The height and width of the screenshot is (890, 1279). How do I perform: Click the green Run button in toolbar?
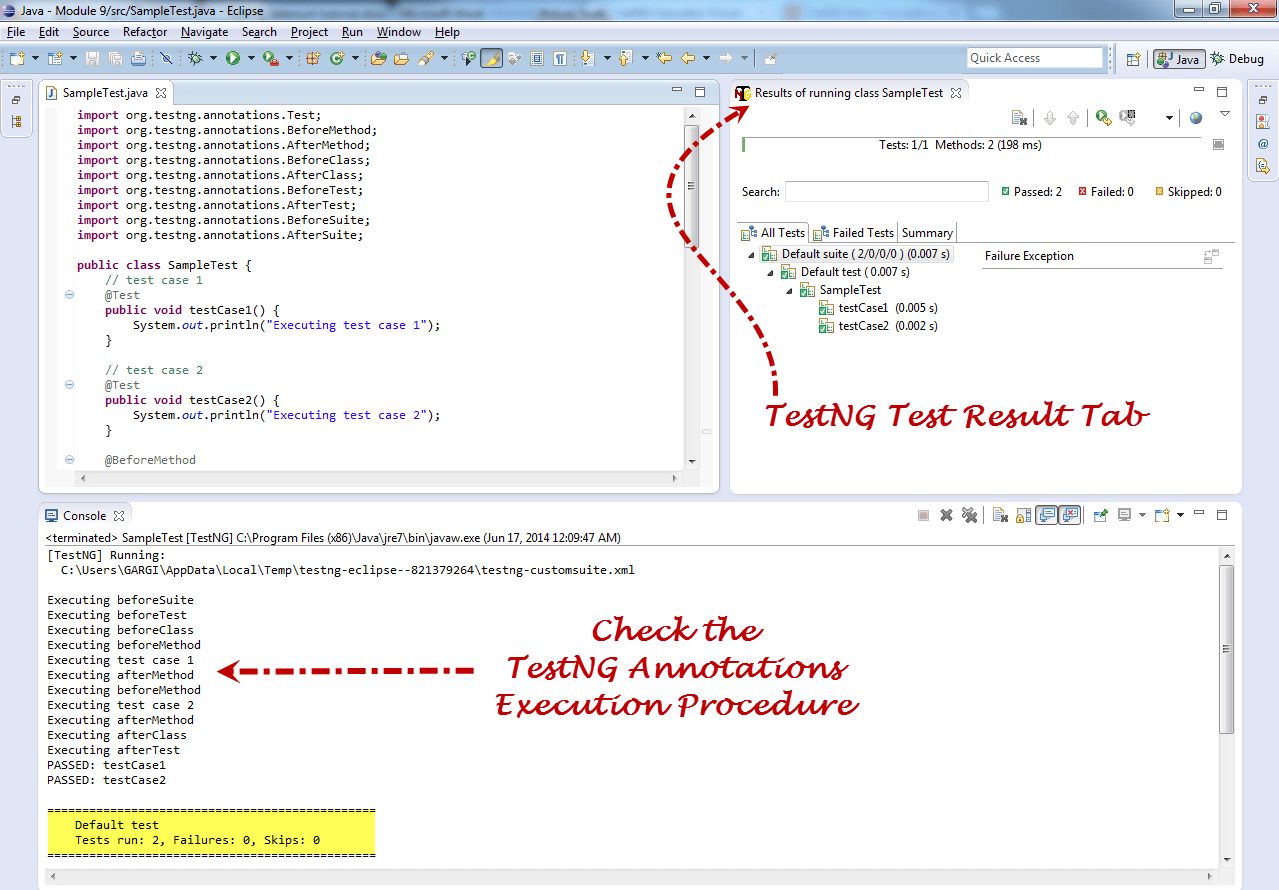click(233, 58)
